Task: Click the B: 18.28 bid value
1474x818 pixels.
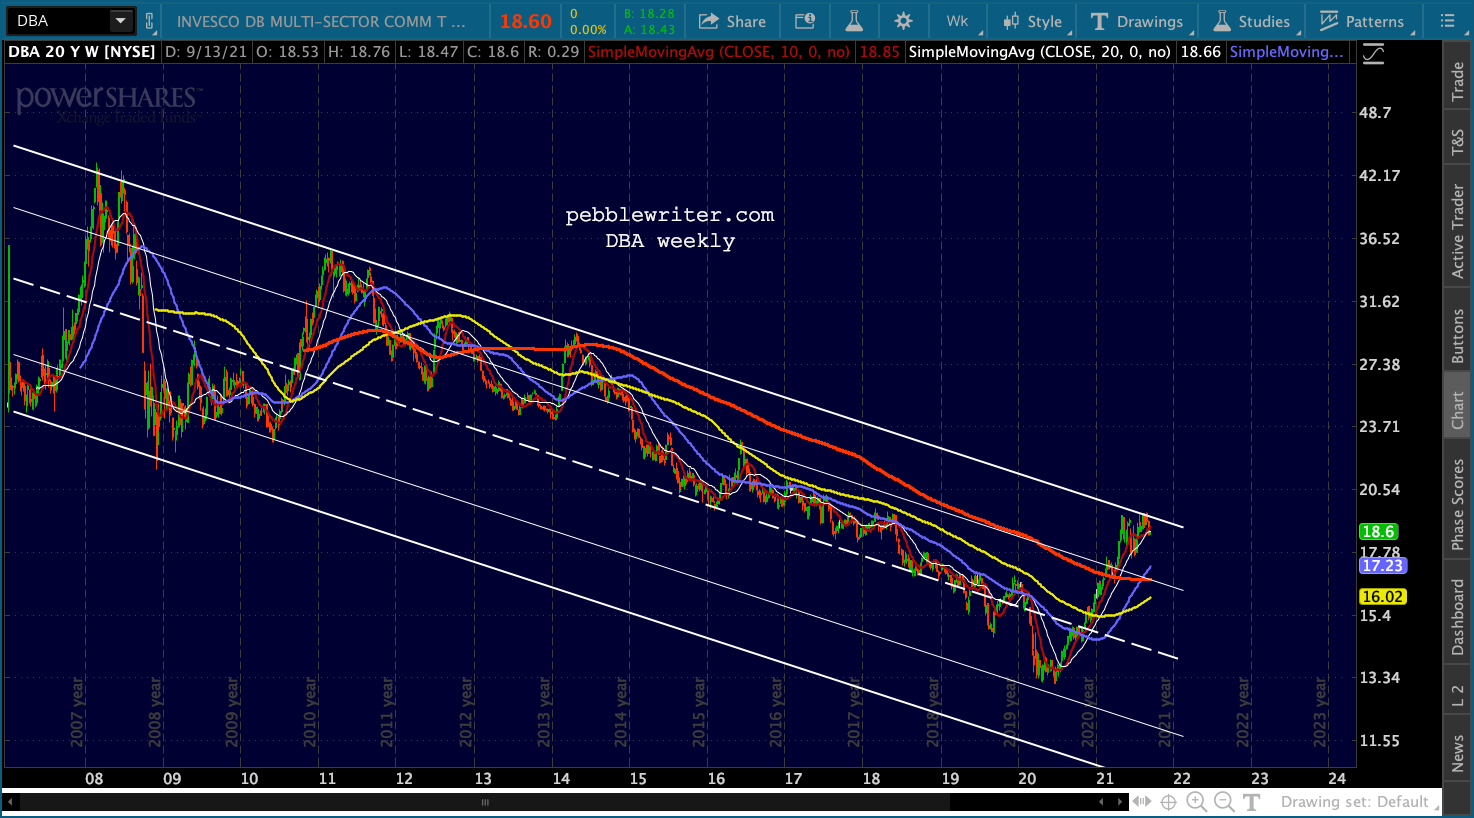Action: (648, 14)
